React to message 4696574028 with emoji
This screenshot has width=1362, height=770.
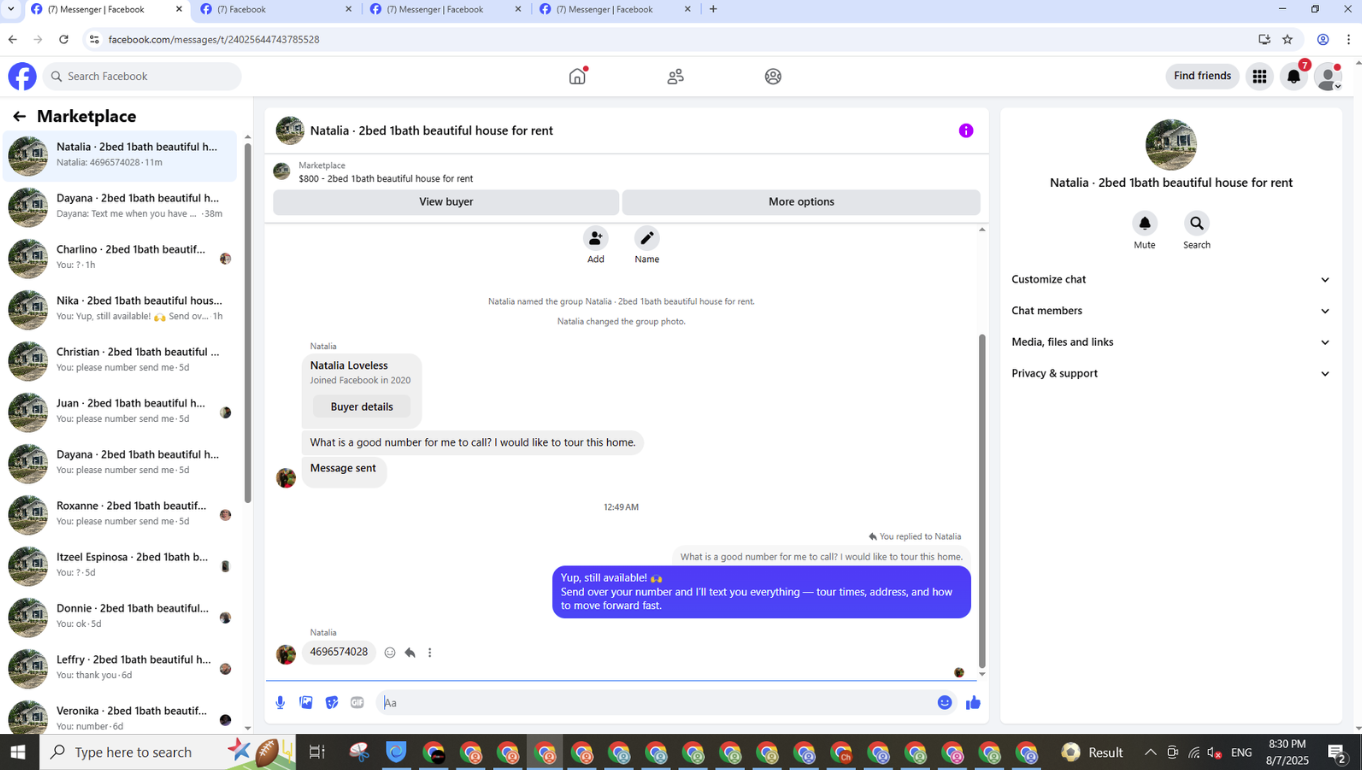(390, 653)
